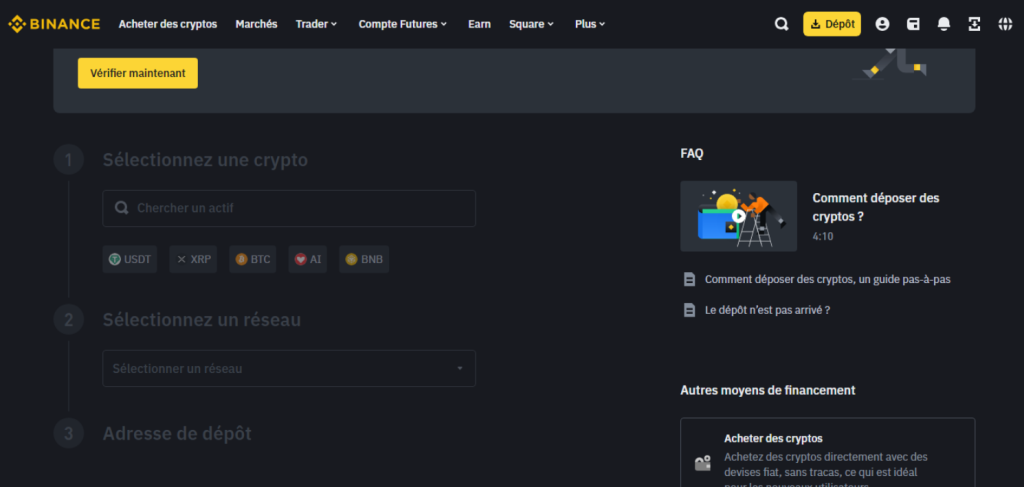The width and height of the screenshot is (1024, 487).
Task: Expand the Plus menu
Action: (x=590, y=24)
